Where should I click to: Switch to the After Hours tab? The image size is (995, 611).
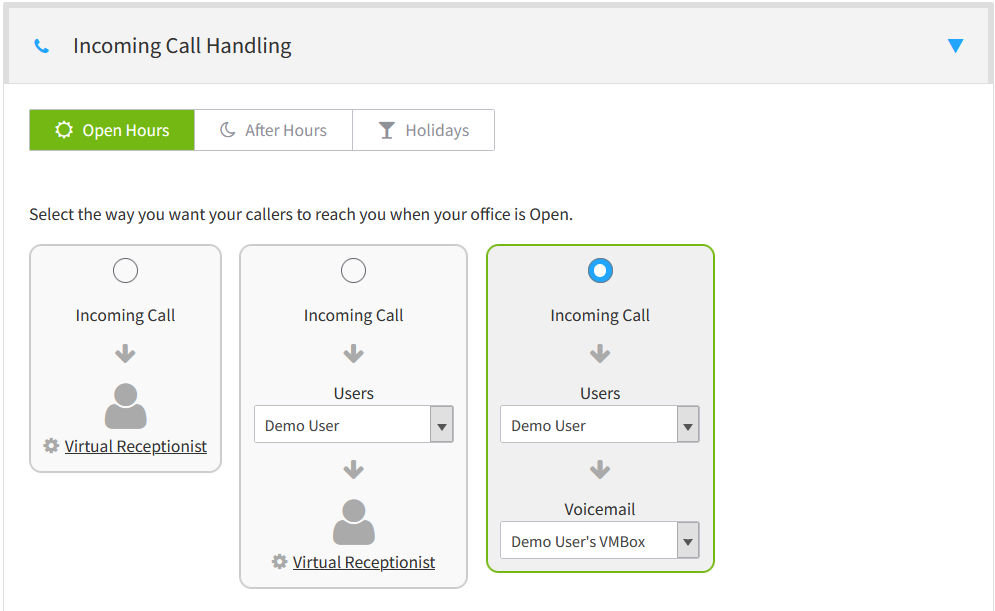[x=273, y=130]
